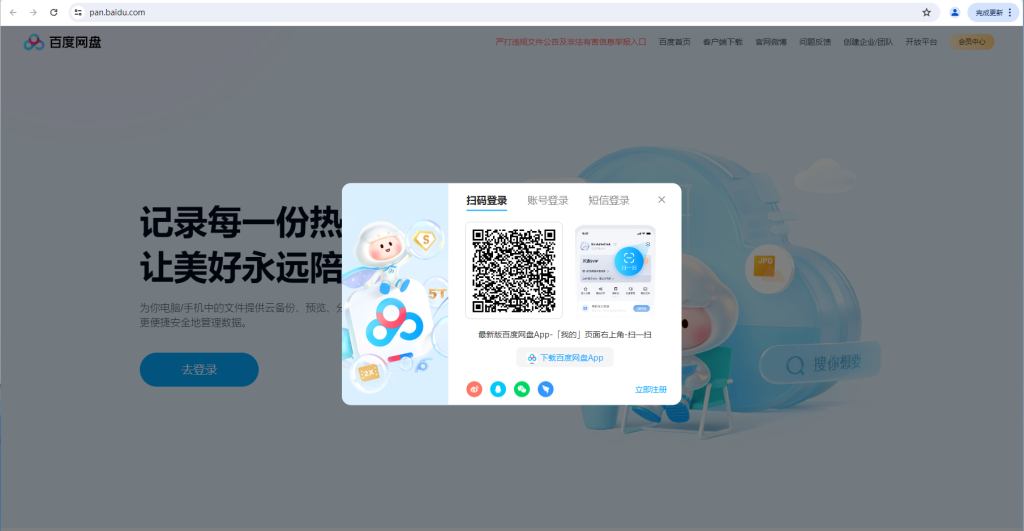Open 问题反馈 link

(x=815, y=42)
